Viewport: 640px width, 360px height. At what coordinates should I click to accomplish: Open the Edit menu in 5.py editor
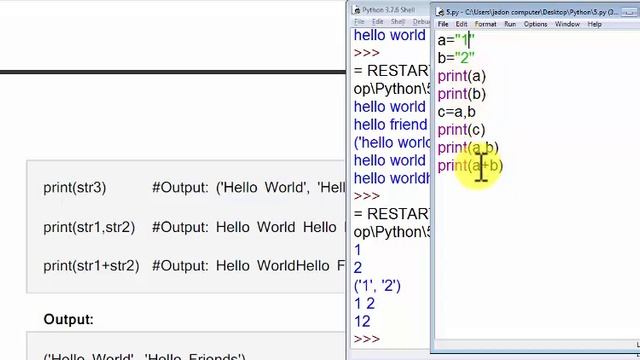[x=461, y=24]
